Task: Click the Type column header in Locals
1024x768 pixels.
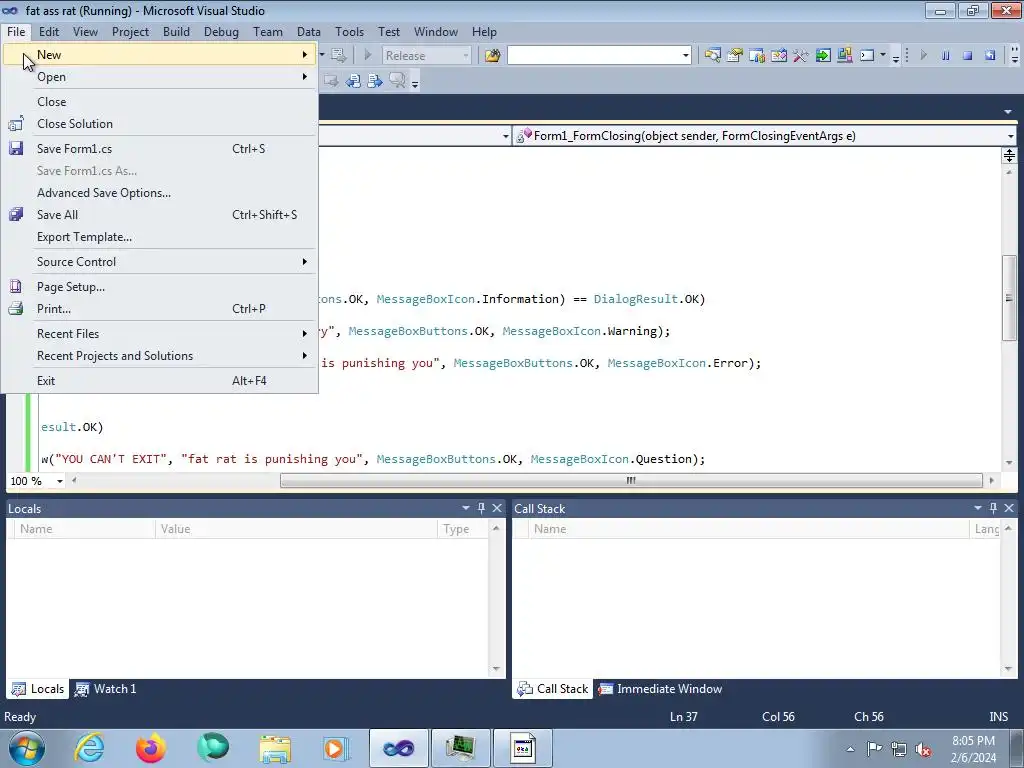Action: [462, 529]
